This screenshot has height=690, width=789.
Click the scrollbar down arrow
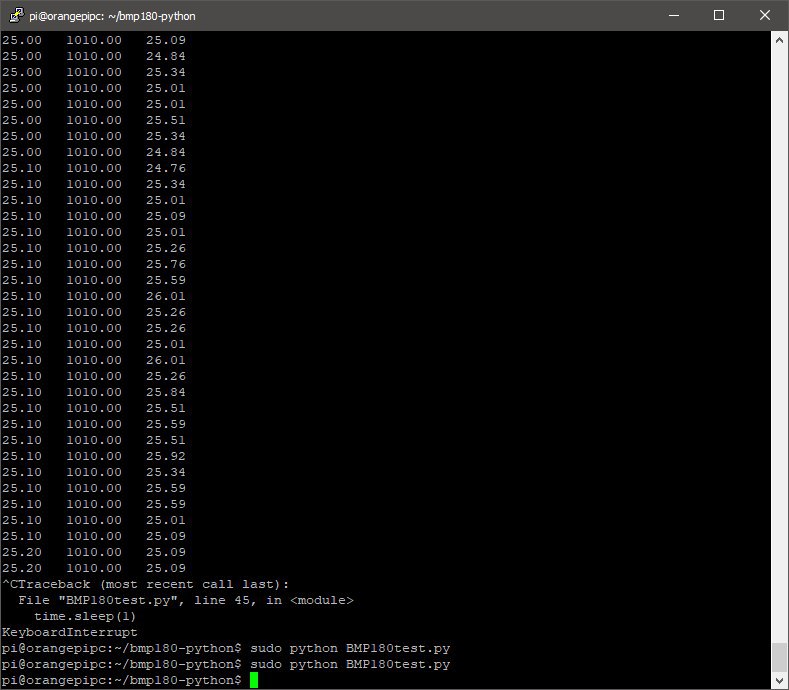pos(779,680)
